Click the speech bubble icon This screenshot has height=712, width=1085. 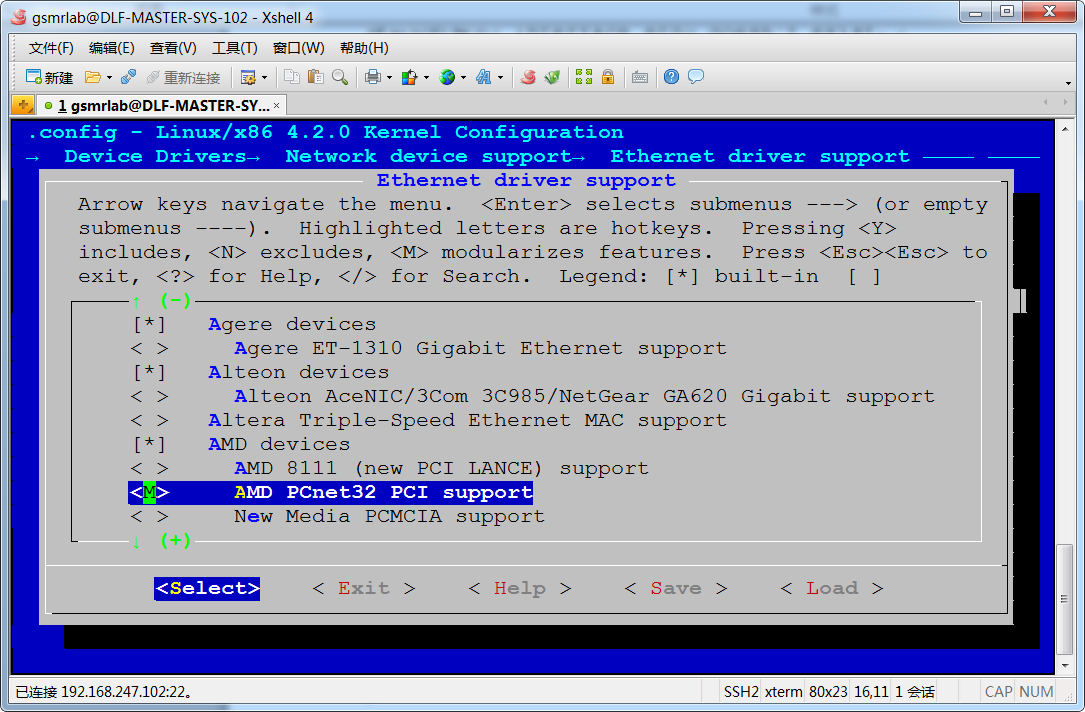coord(696,77)
